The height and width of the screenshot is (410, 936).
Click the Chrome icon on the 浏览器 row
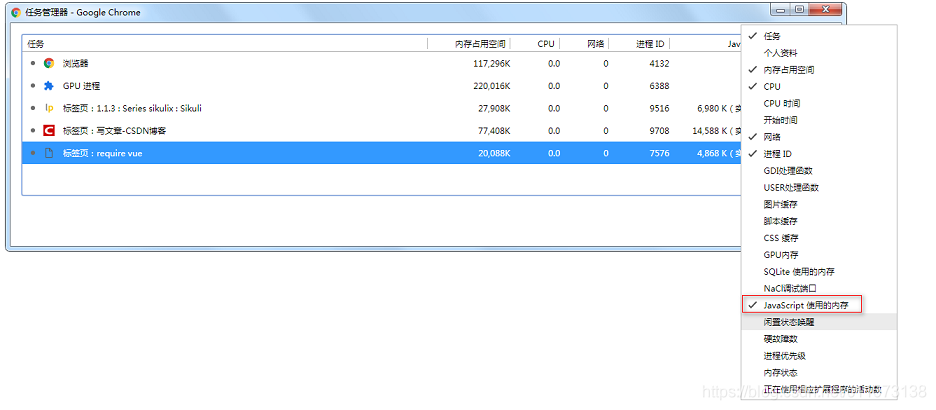[49, 63]
